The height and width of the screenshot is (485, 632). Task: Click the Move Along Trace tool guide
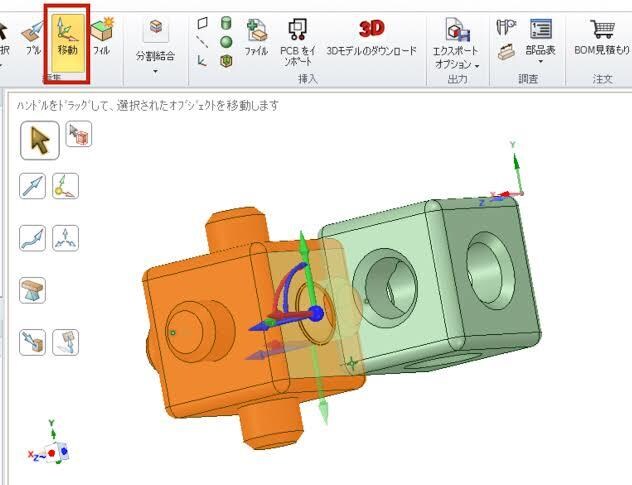coord(32,238)
